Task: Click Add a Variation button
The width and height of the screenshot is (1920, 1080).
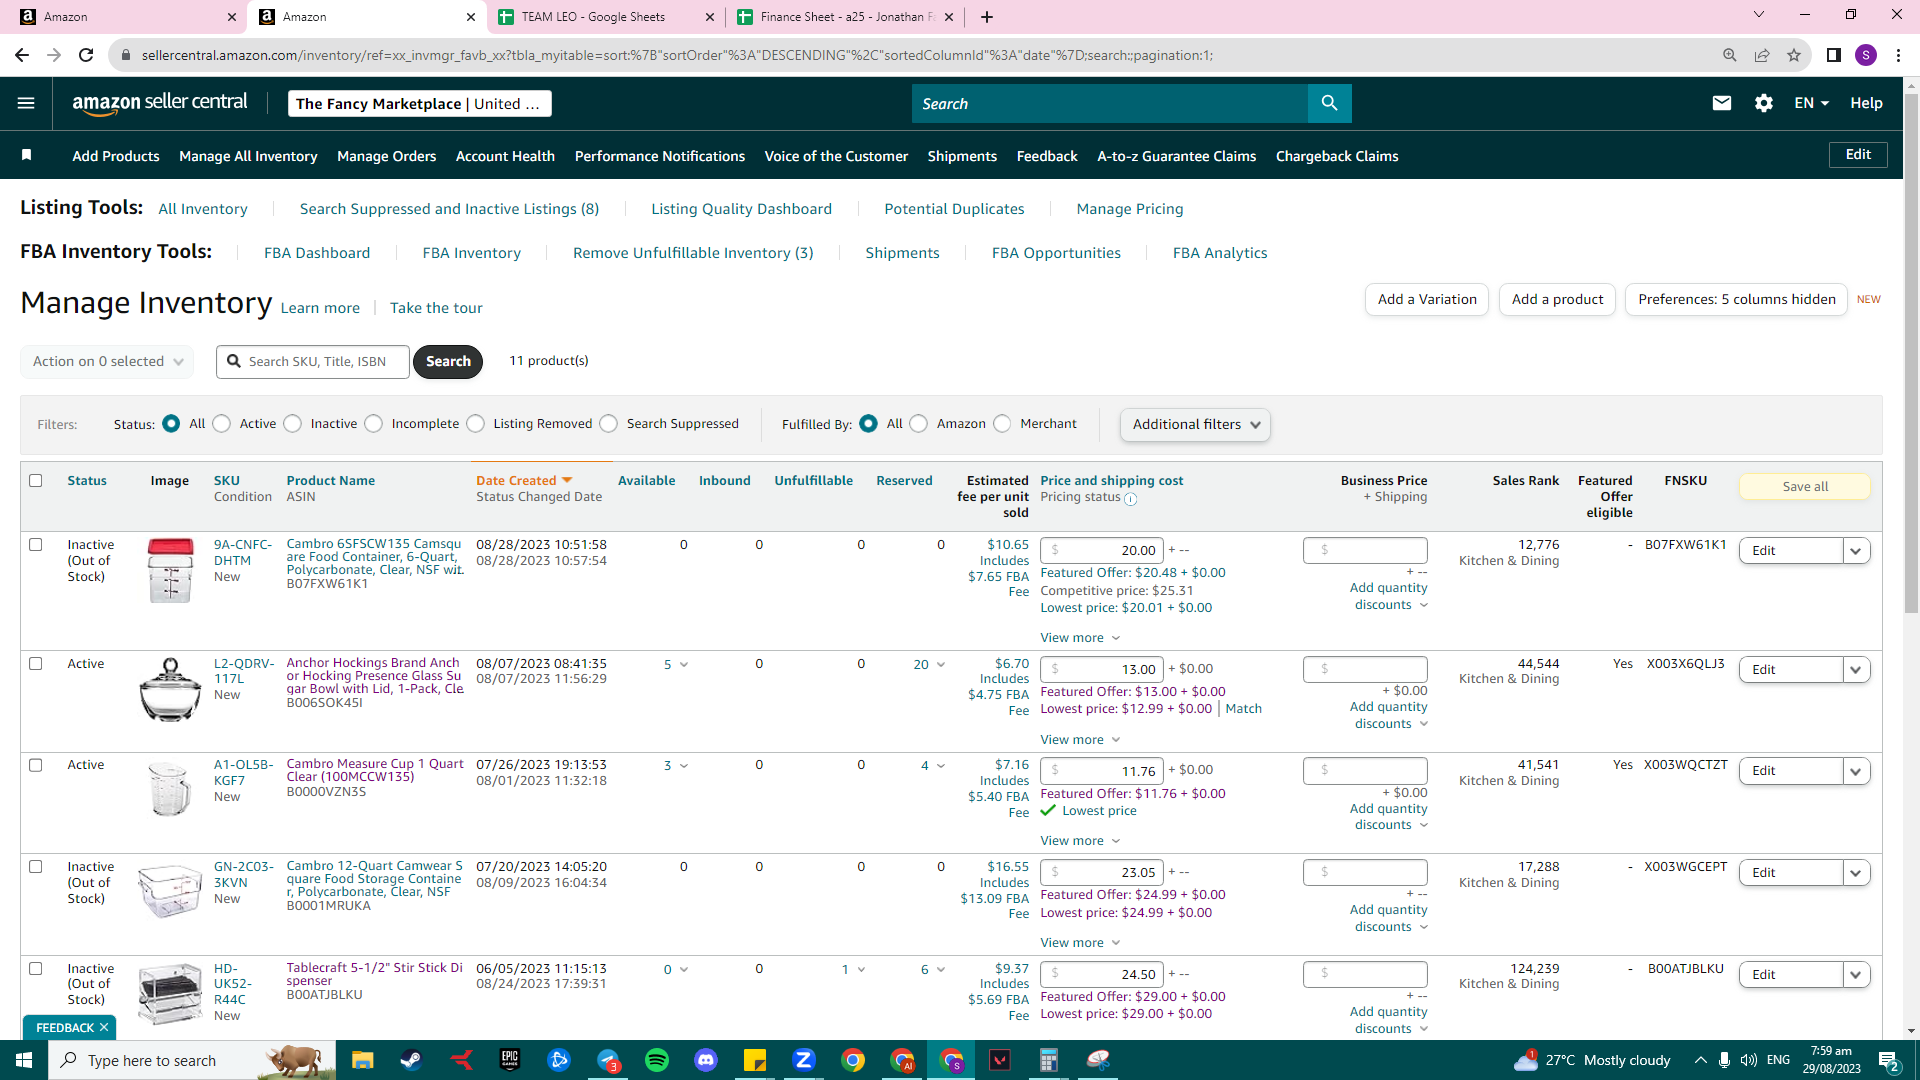Action: pyautogui.click(x=1427, y=299)
